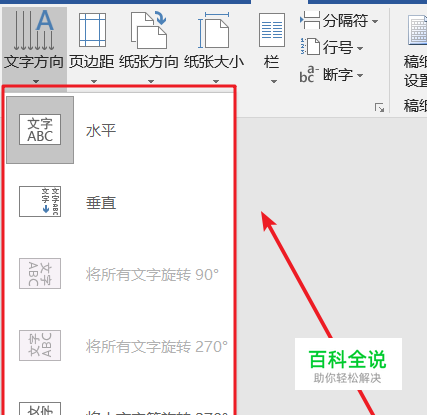
Task: Click the 页边距 button label
Action: point(92,62)
